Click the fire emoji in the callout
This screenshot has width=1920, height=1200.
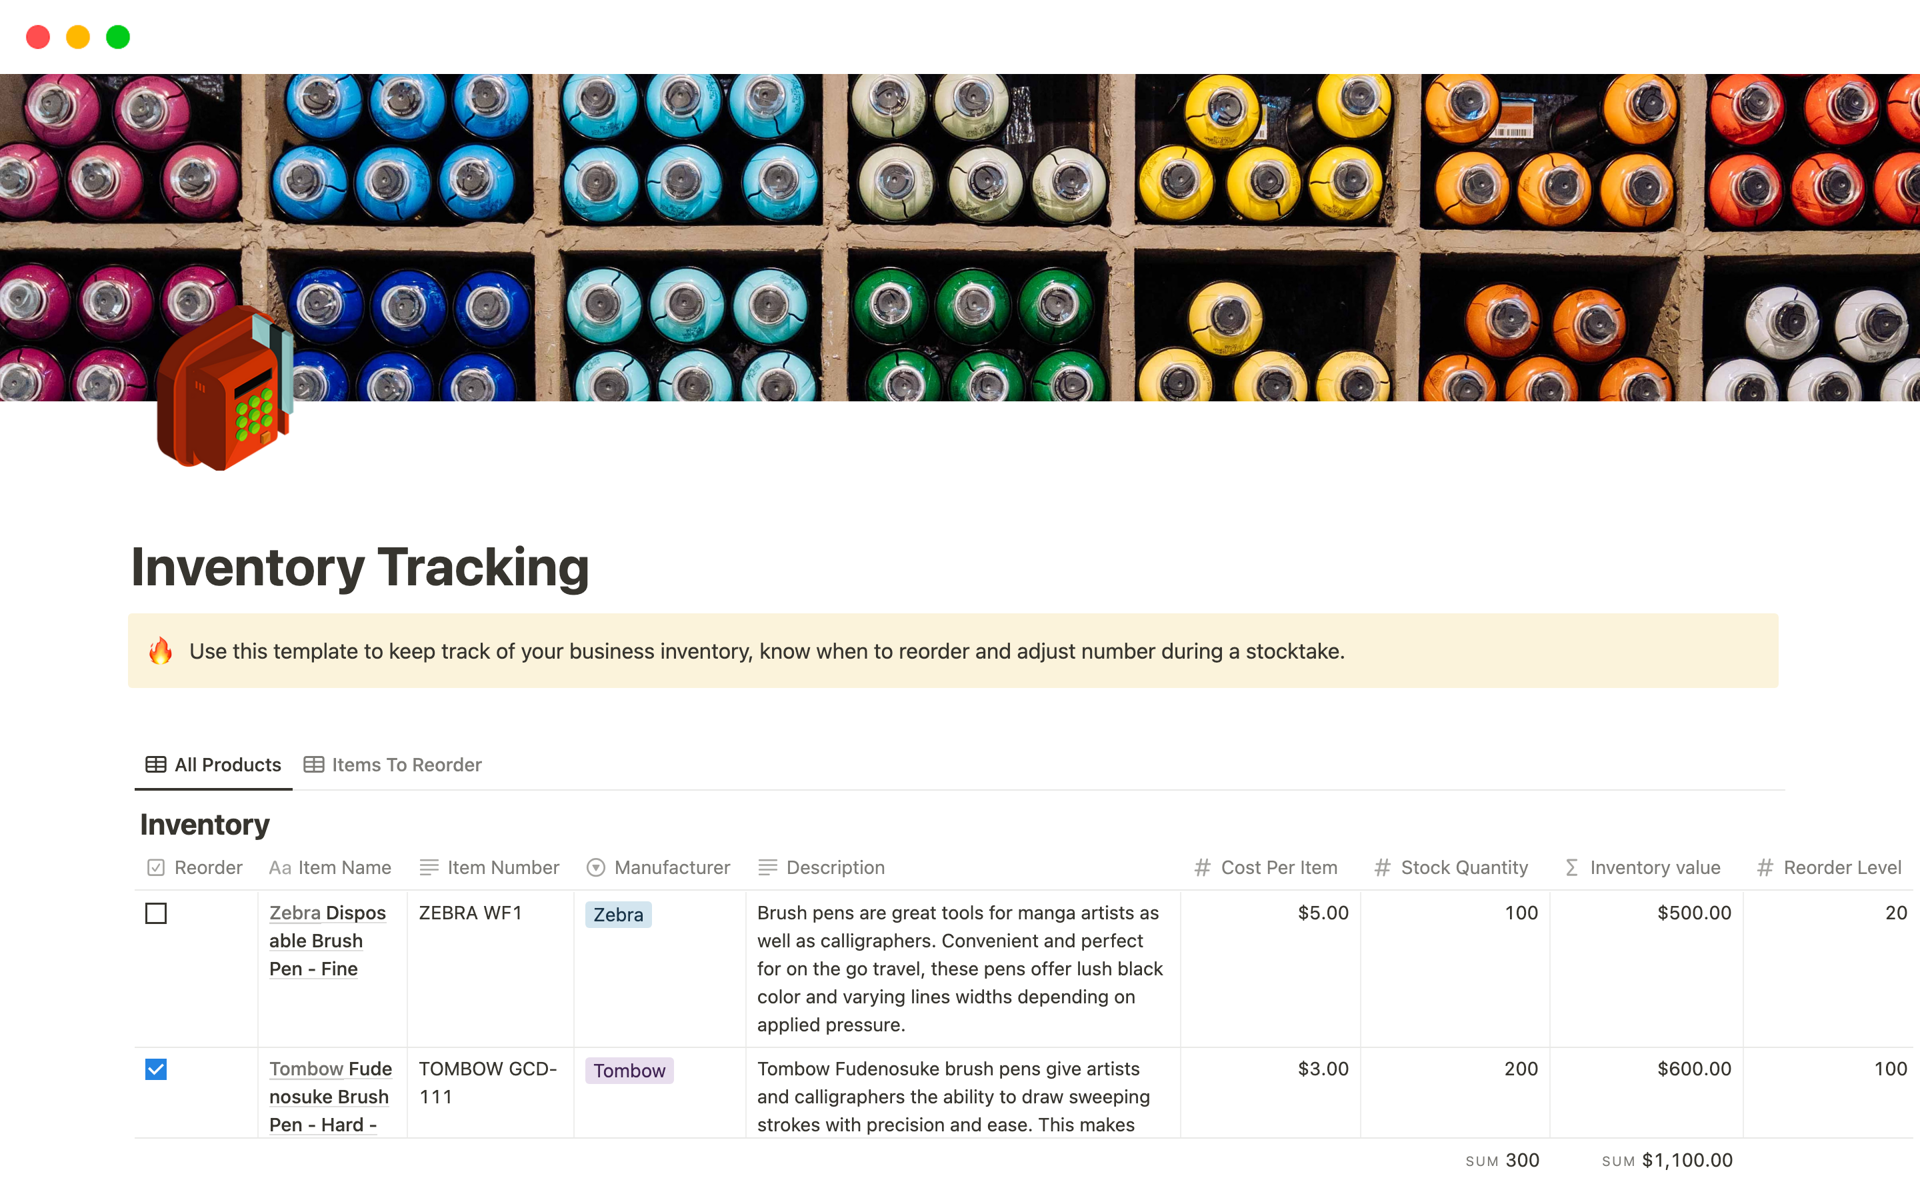coord(161,651)
